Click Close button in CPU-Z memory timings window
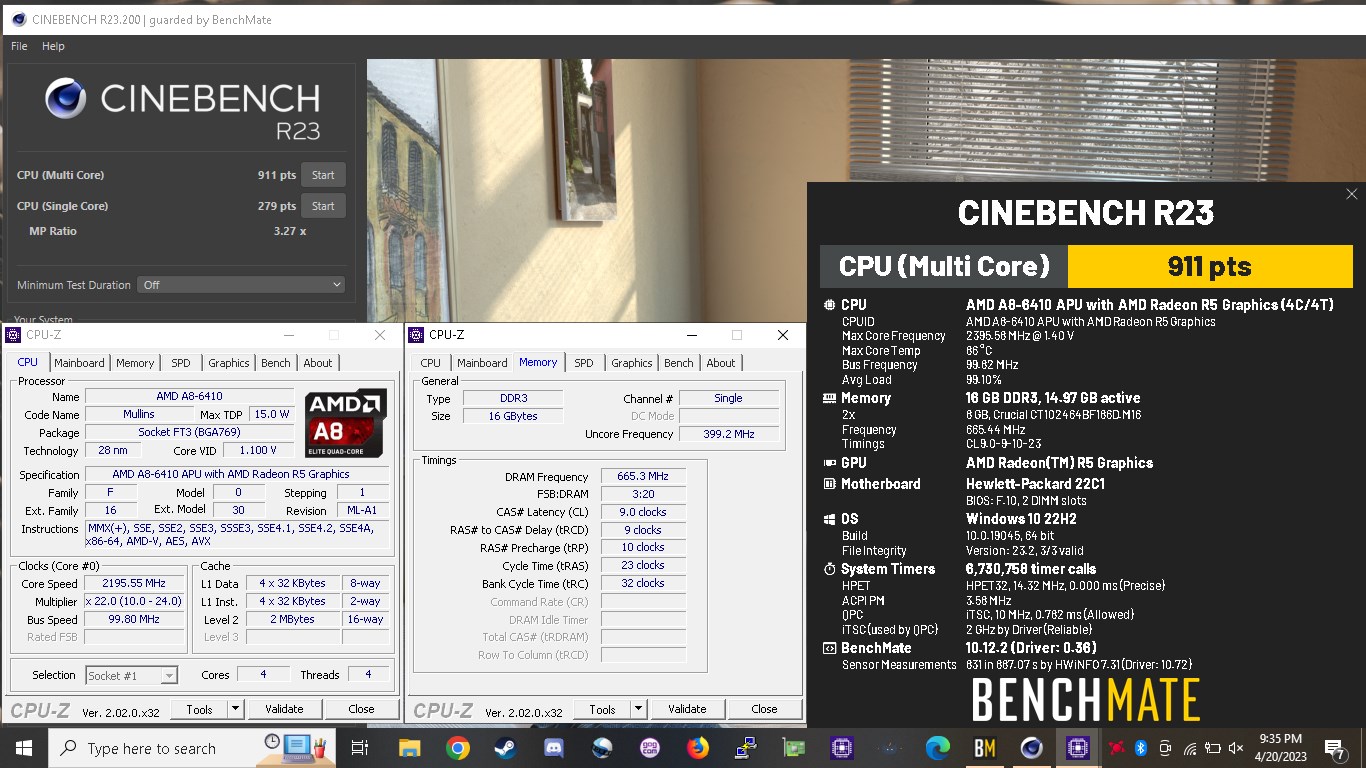Viewport: 1366px width, 768px height. [764, 709]
